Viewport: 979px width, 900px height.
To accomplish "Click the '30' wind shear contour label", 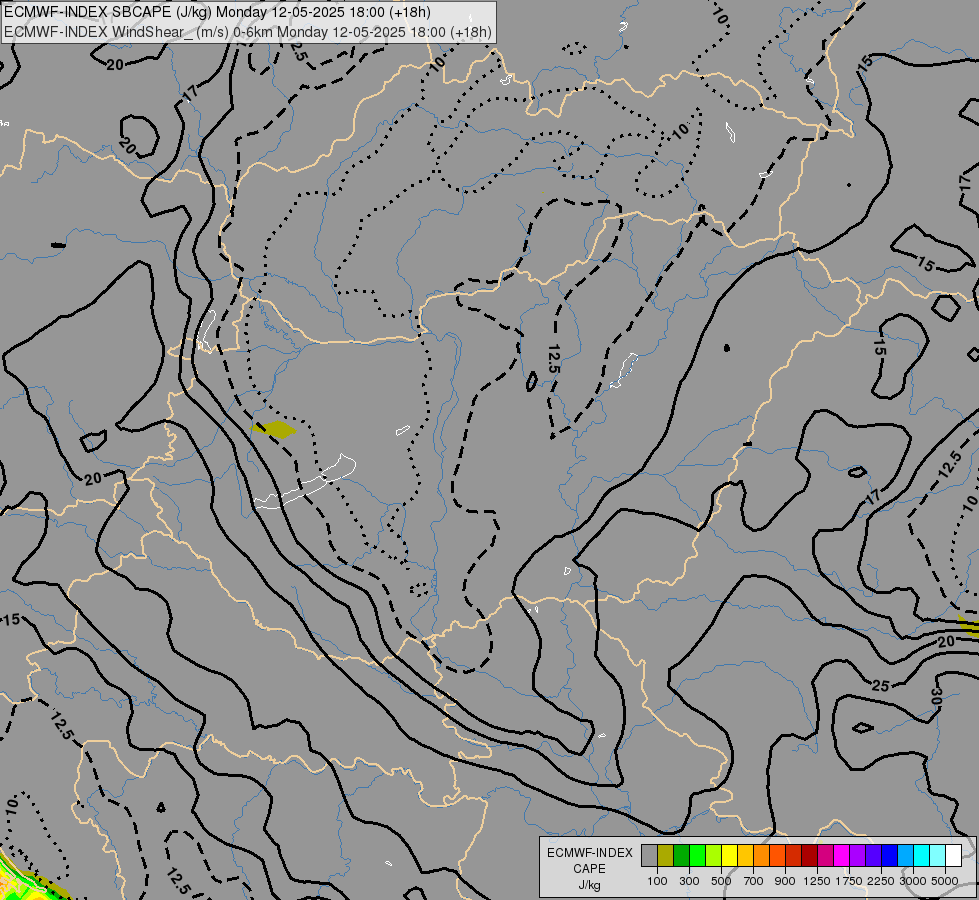I will click(x=935, y=695).
